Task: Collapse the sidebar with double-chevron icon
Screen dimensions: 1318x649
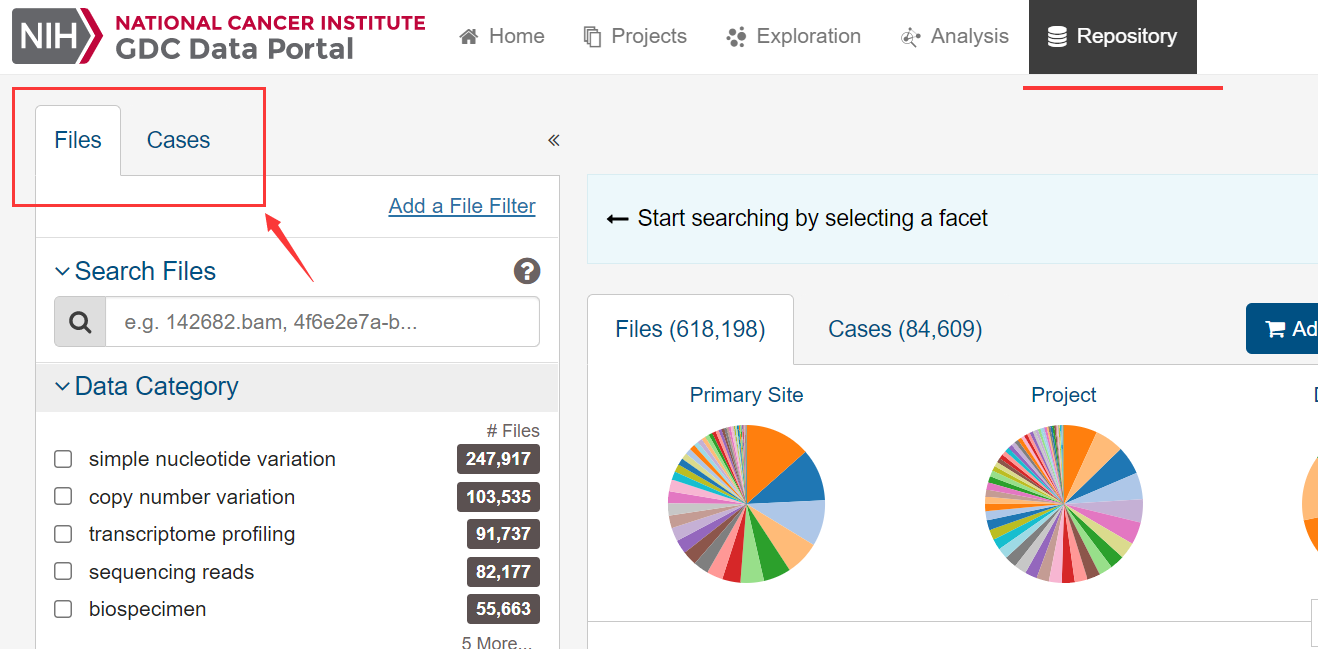Action: [554, 140]
